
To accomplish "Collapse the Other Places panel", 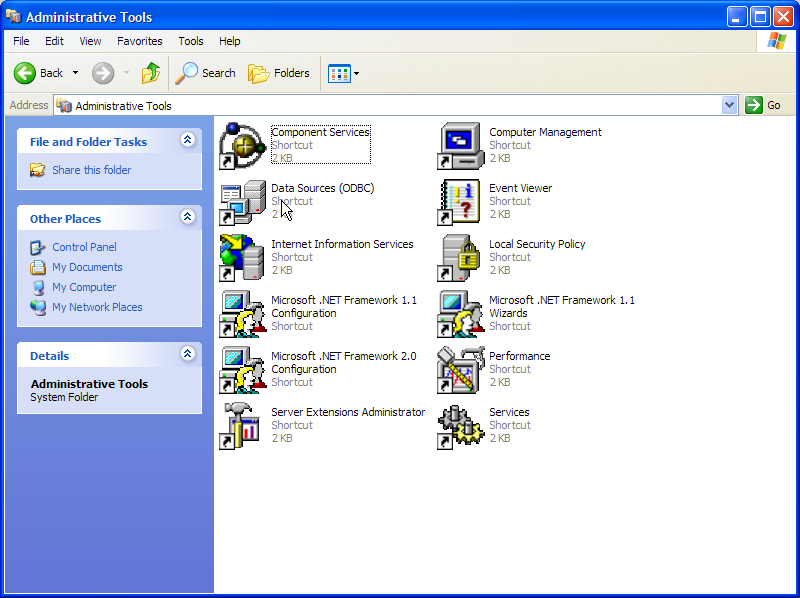I will pyautogui.click(x=187, y=218).
